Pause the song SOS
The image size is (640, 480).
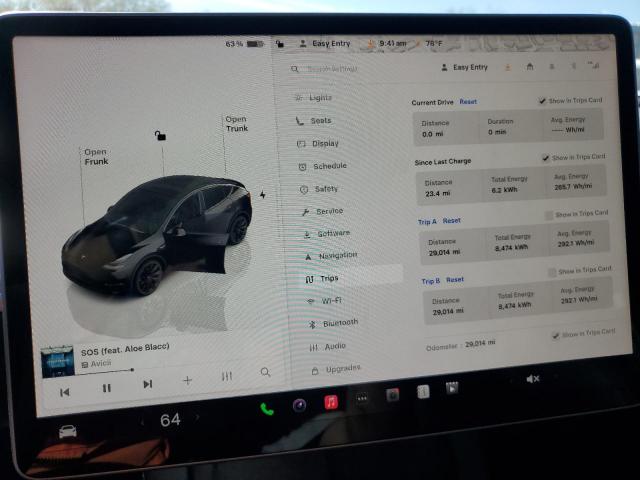107,388
